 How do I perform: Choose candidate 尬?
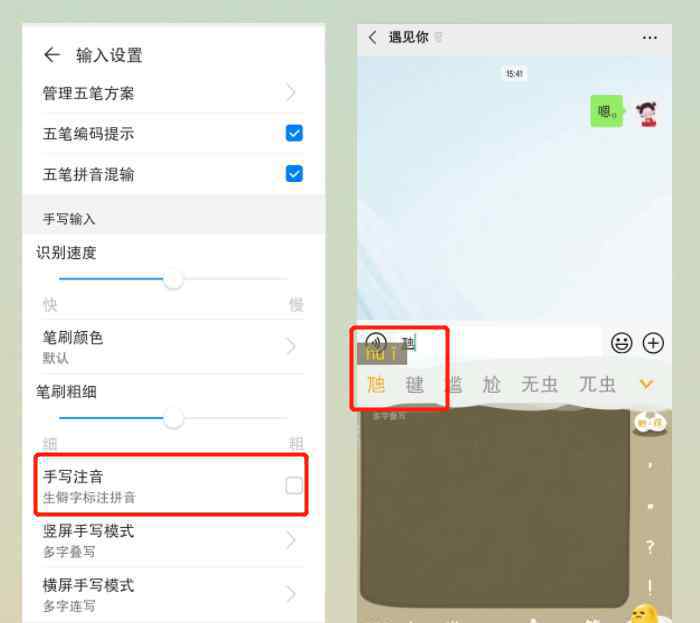[x=492, y=384]
